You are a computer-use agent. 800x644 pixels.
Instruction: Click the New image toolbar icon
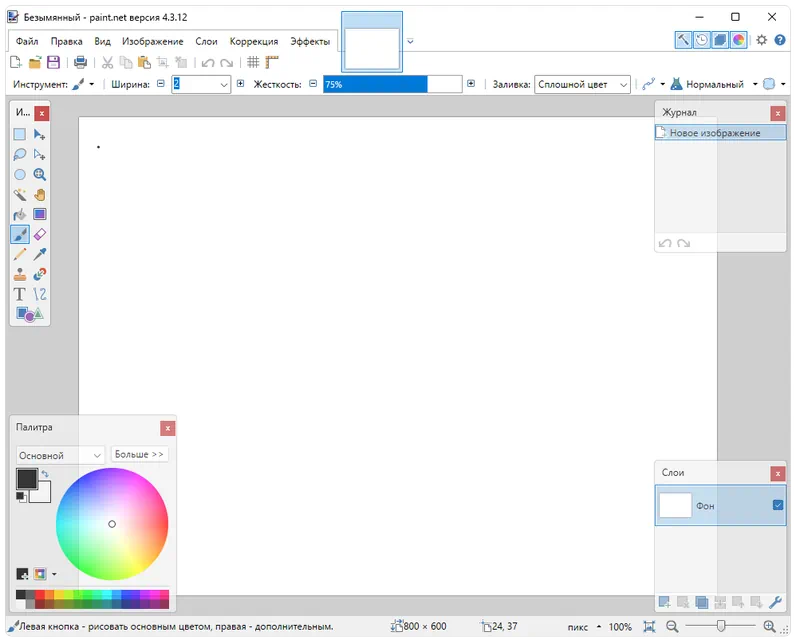pyautogui.click(x=16, y=62)
